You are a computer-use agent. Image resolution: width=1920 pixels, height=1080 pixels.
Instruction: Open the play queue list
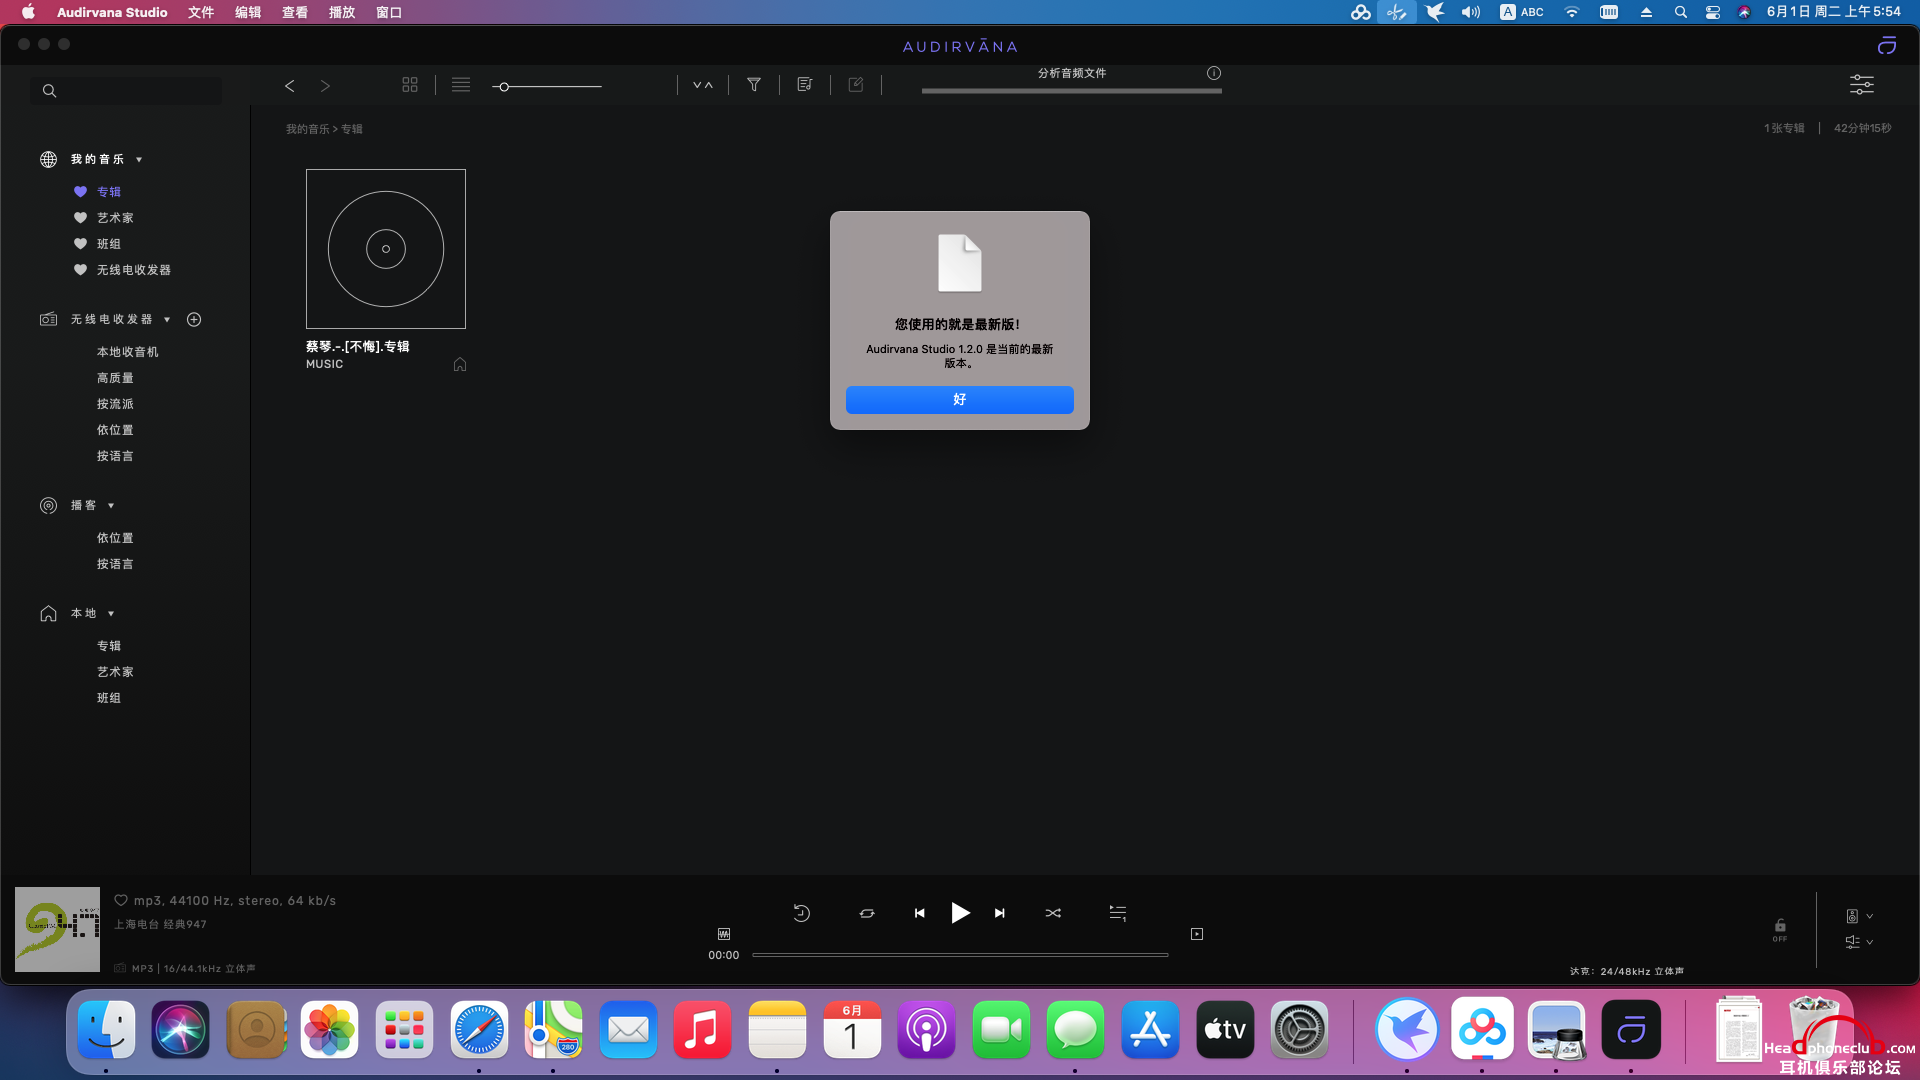pyautogui.click(x=1118, y=913)
